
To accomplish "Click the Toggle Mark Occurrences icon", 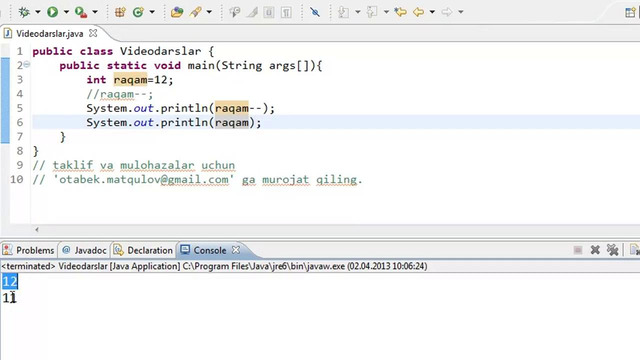I will click(x=235, y=12).
